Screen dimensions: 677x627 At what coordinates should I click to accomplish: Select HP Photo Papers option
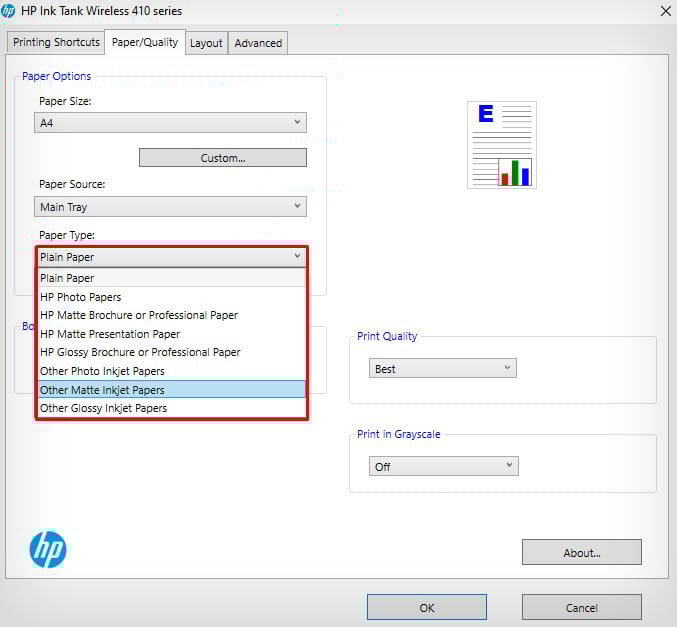[x=171, y=297]
